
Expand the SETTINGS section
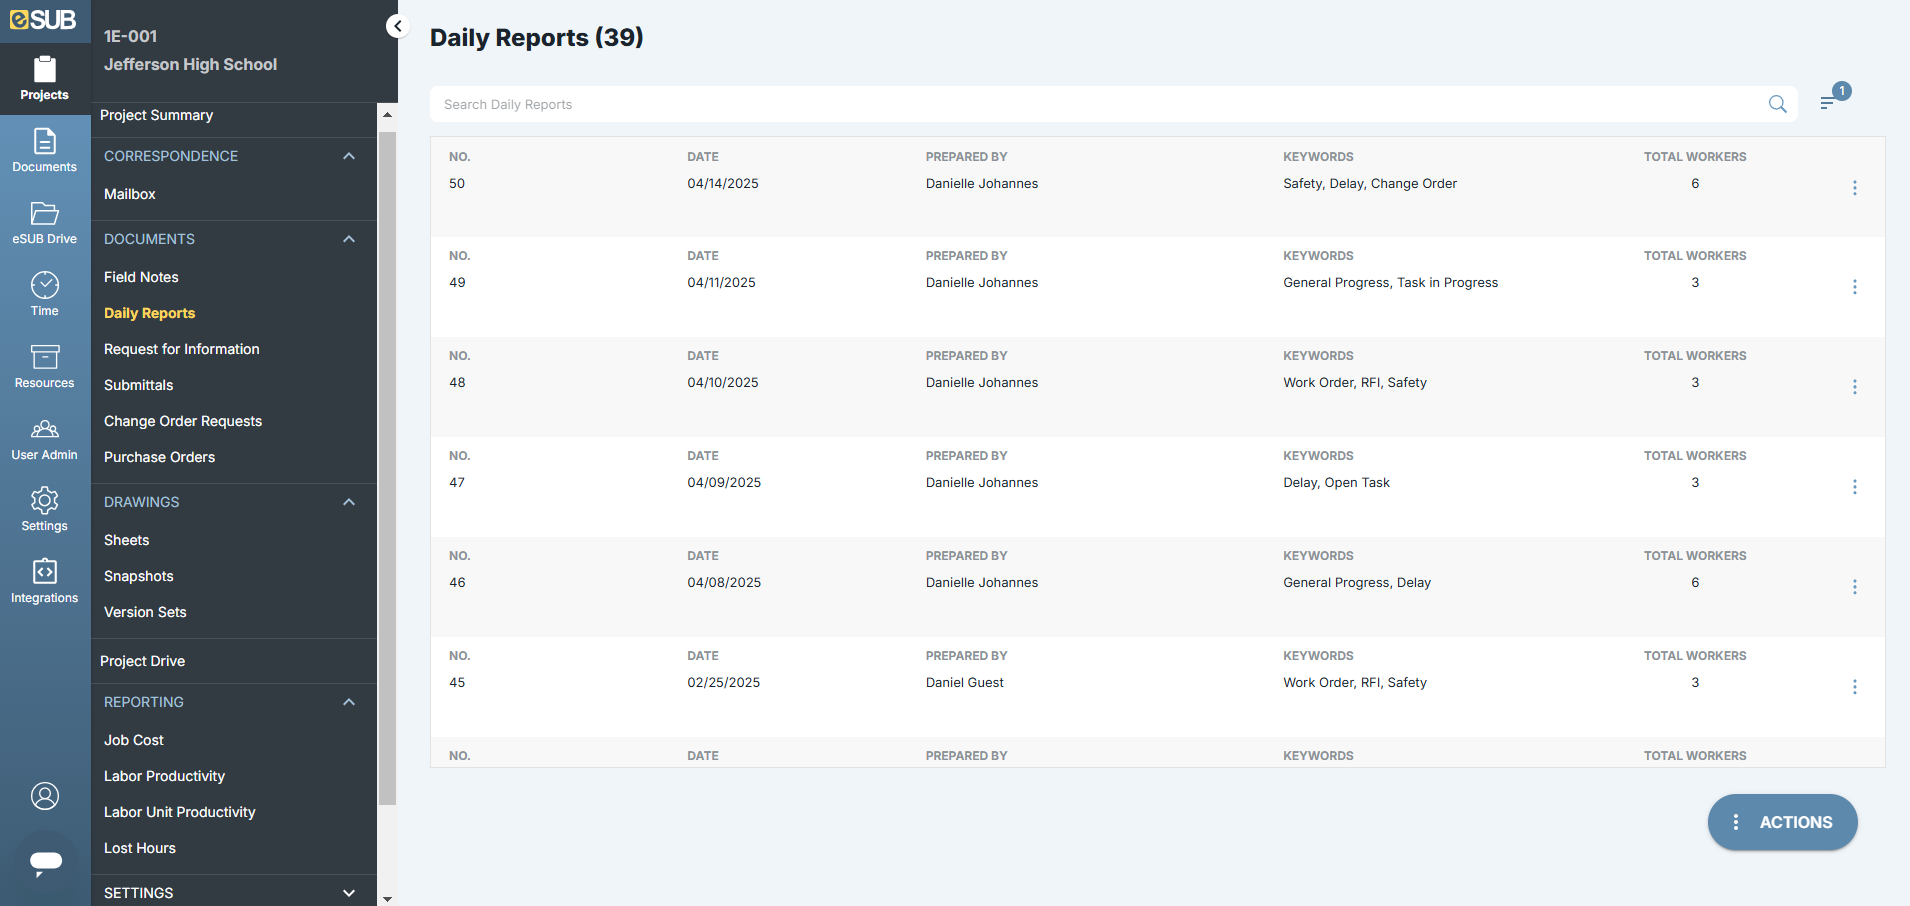pyautogui.click(x=349, y=893)
